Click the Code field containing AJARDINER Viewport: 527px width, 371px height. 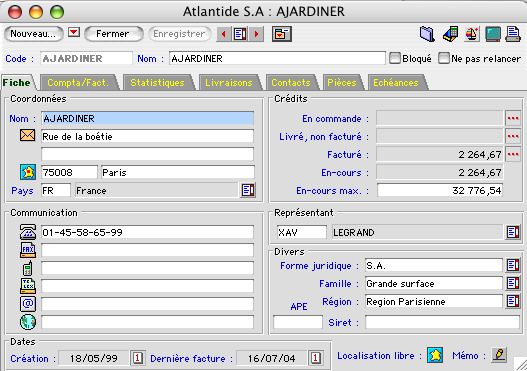(x=86, y=58)
